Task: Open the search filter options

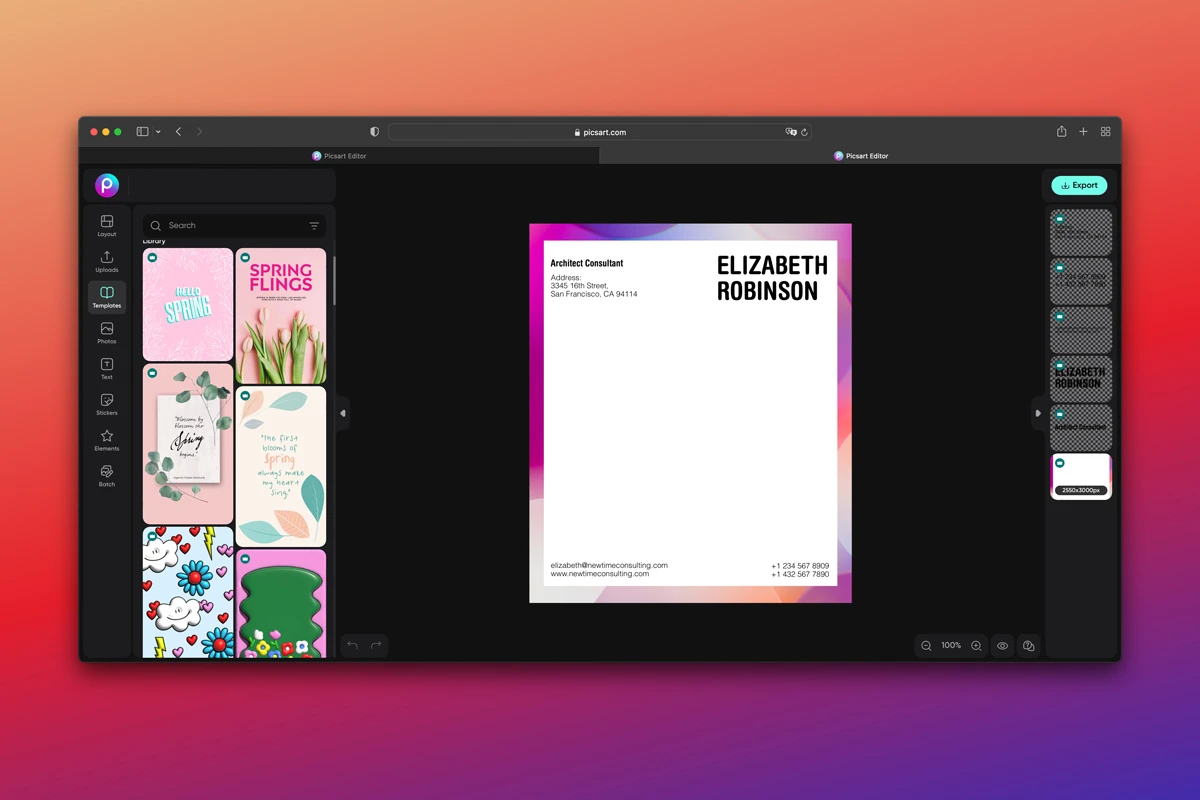Action: [x=314, y=225]
